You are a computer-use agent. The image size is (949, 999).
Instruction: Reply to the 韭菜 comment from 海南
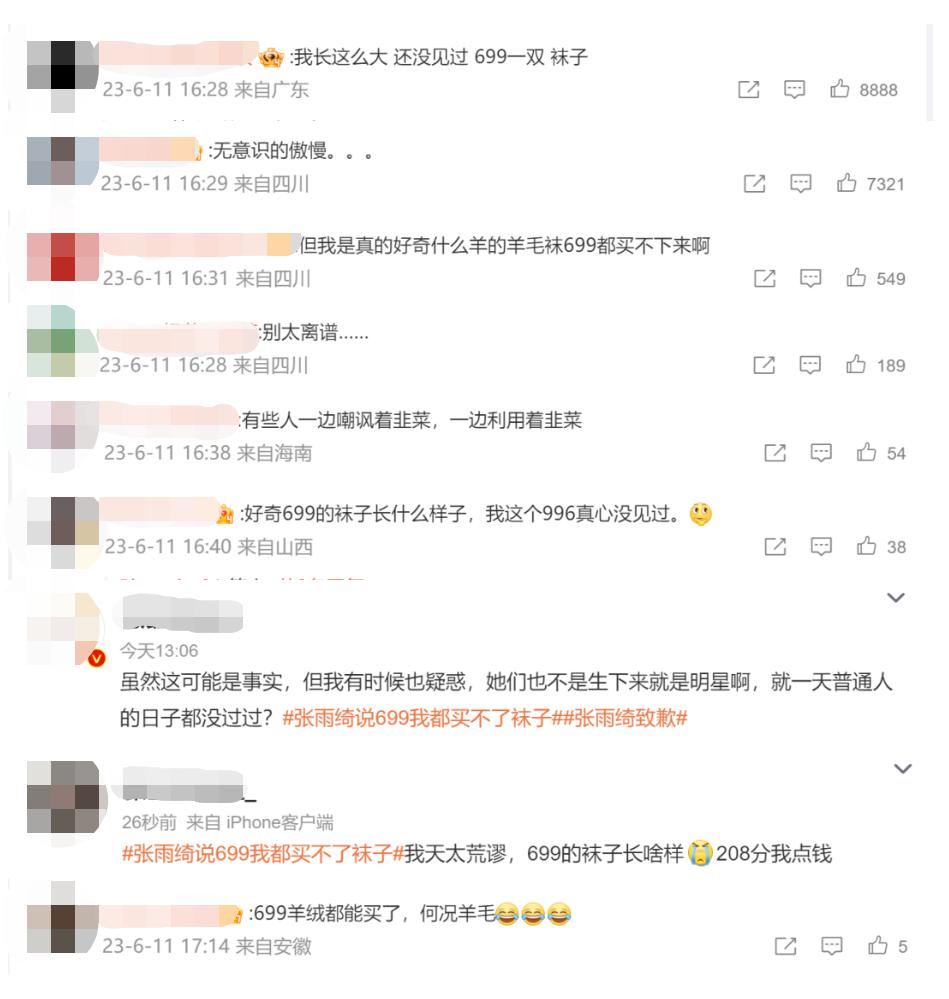(821, 453)
